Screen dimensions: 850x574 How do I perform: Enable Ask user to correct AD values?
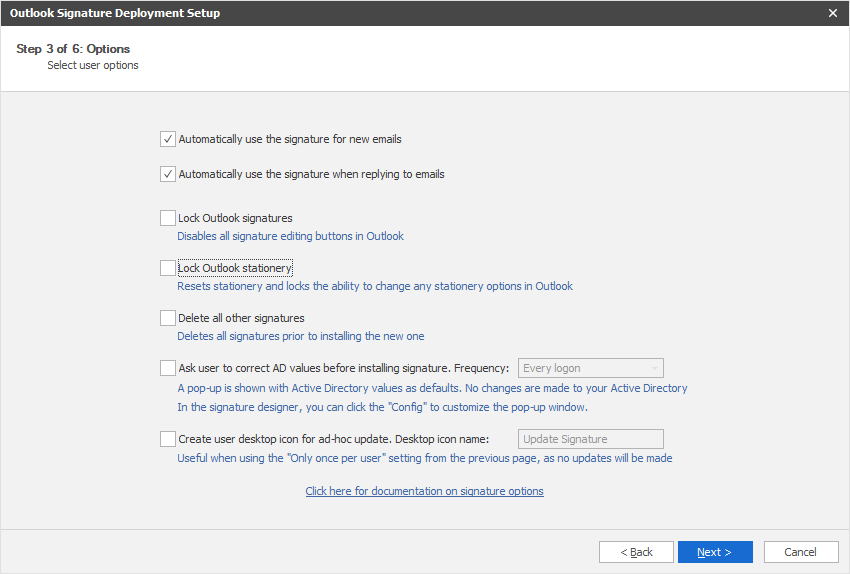click(x=168, y=368)
